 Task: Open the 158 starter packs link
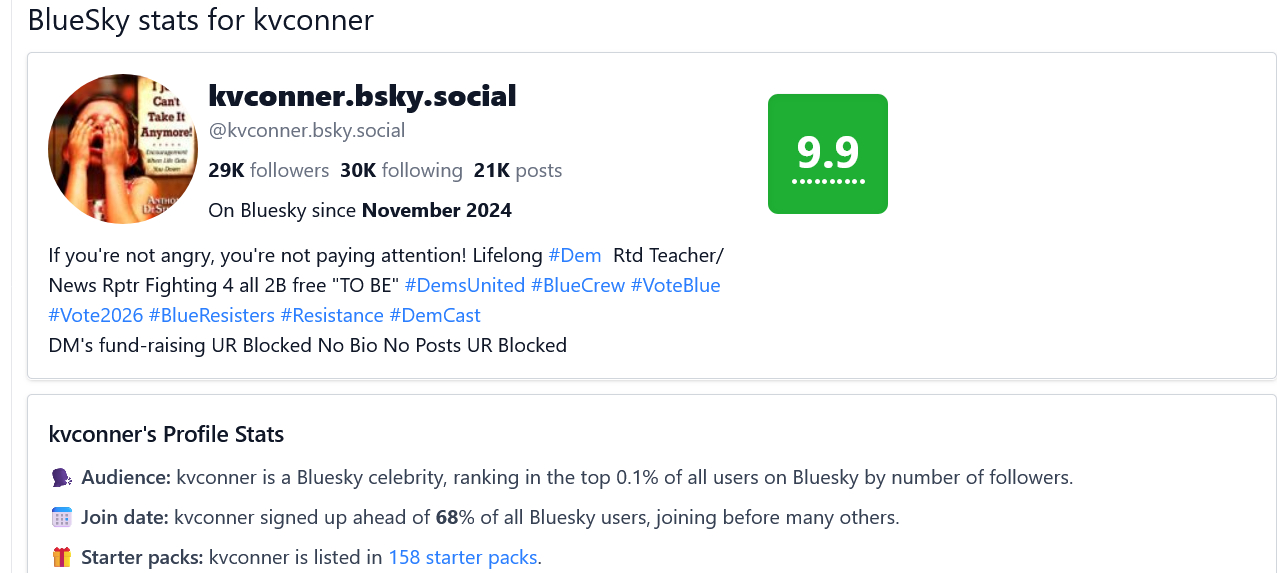463,558
